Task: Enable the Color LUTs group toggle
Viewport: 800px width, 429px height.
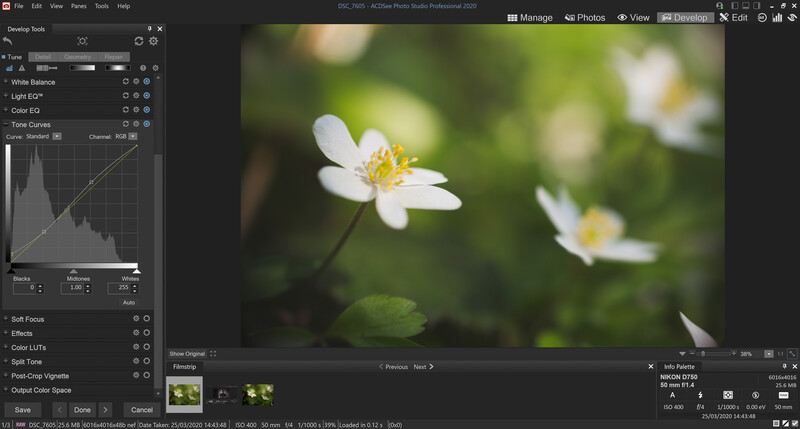Action: [x=146, y=347]
